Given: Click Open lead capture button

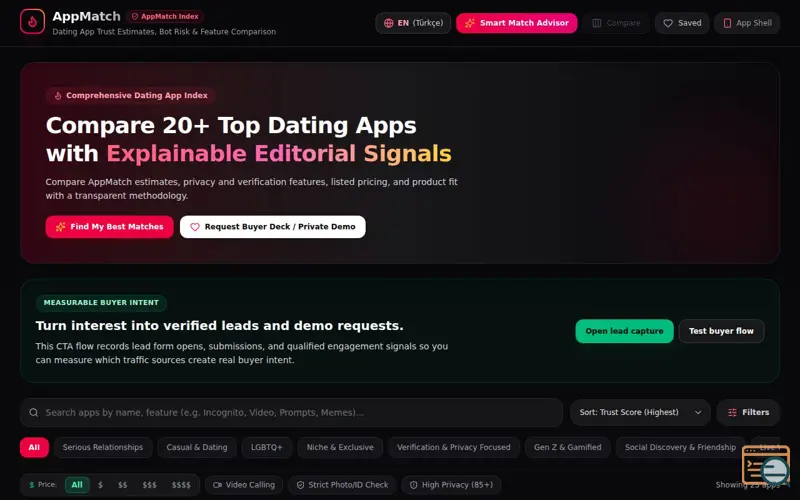Looking at the screenshot, I should (624, 331).
